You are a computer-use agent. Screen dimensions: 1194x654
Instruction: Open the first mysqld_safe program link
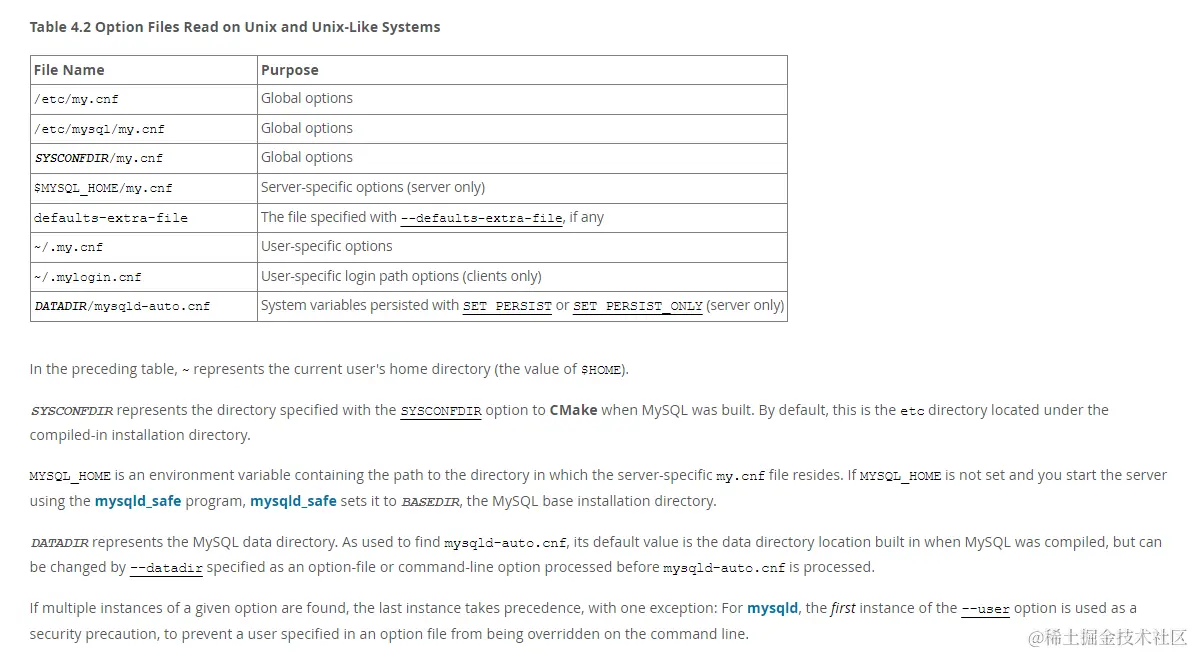coord(138,501)
